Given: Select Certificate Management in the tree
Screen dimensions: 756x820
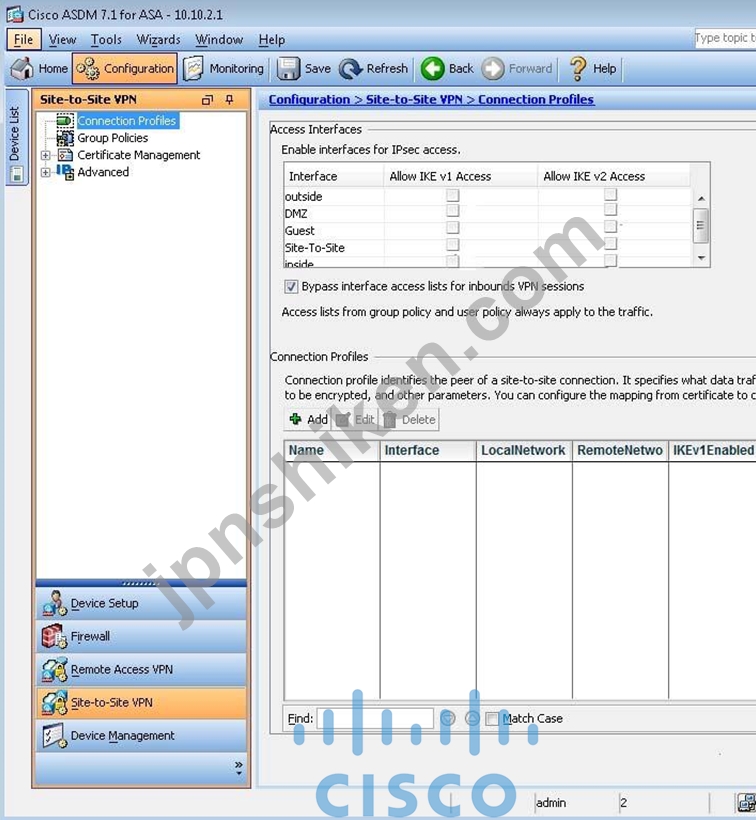Looking at the screenshot, I should pos(139,155).
